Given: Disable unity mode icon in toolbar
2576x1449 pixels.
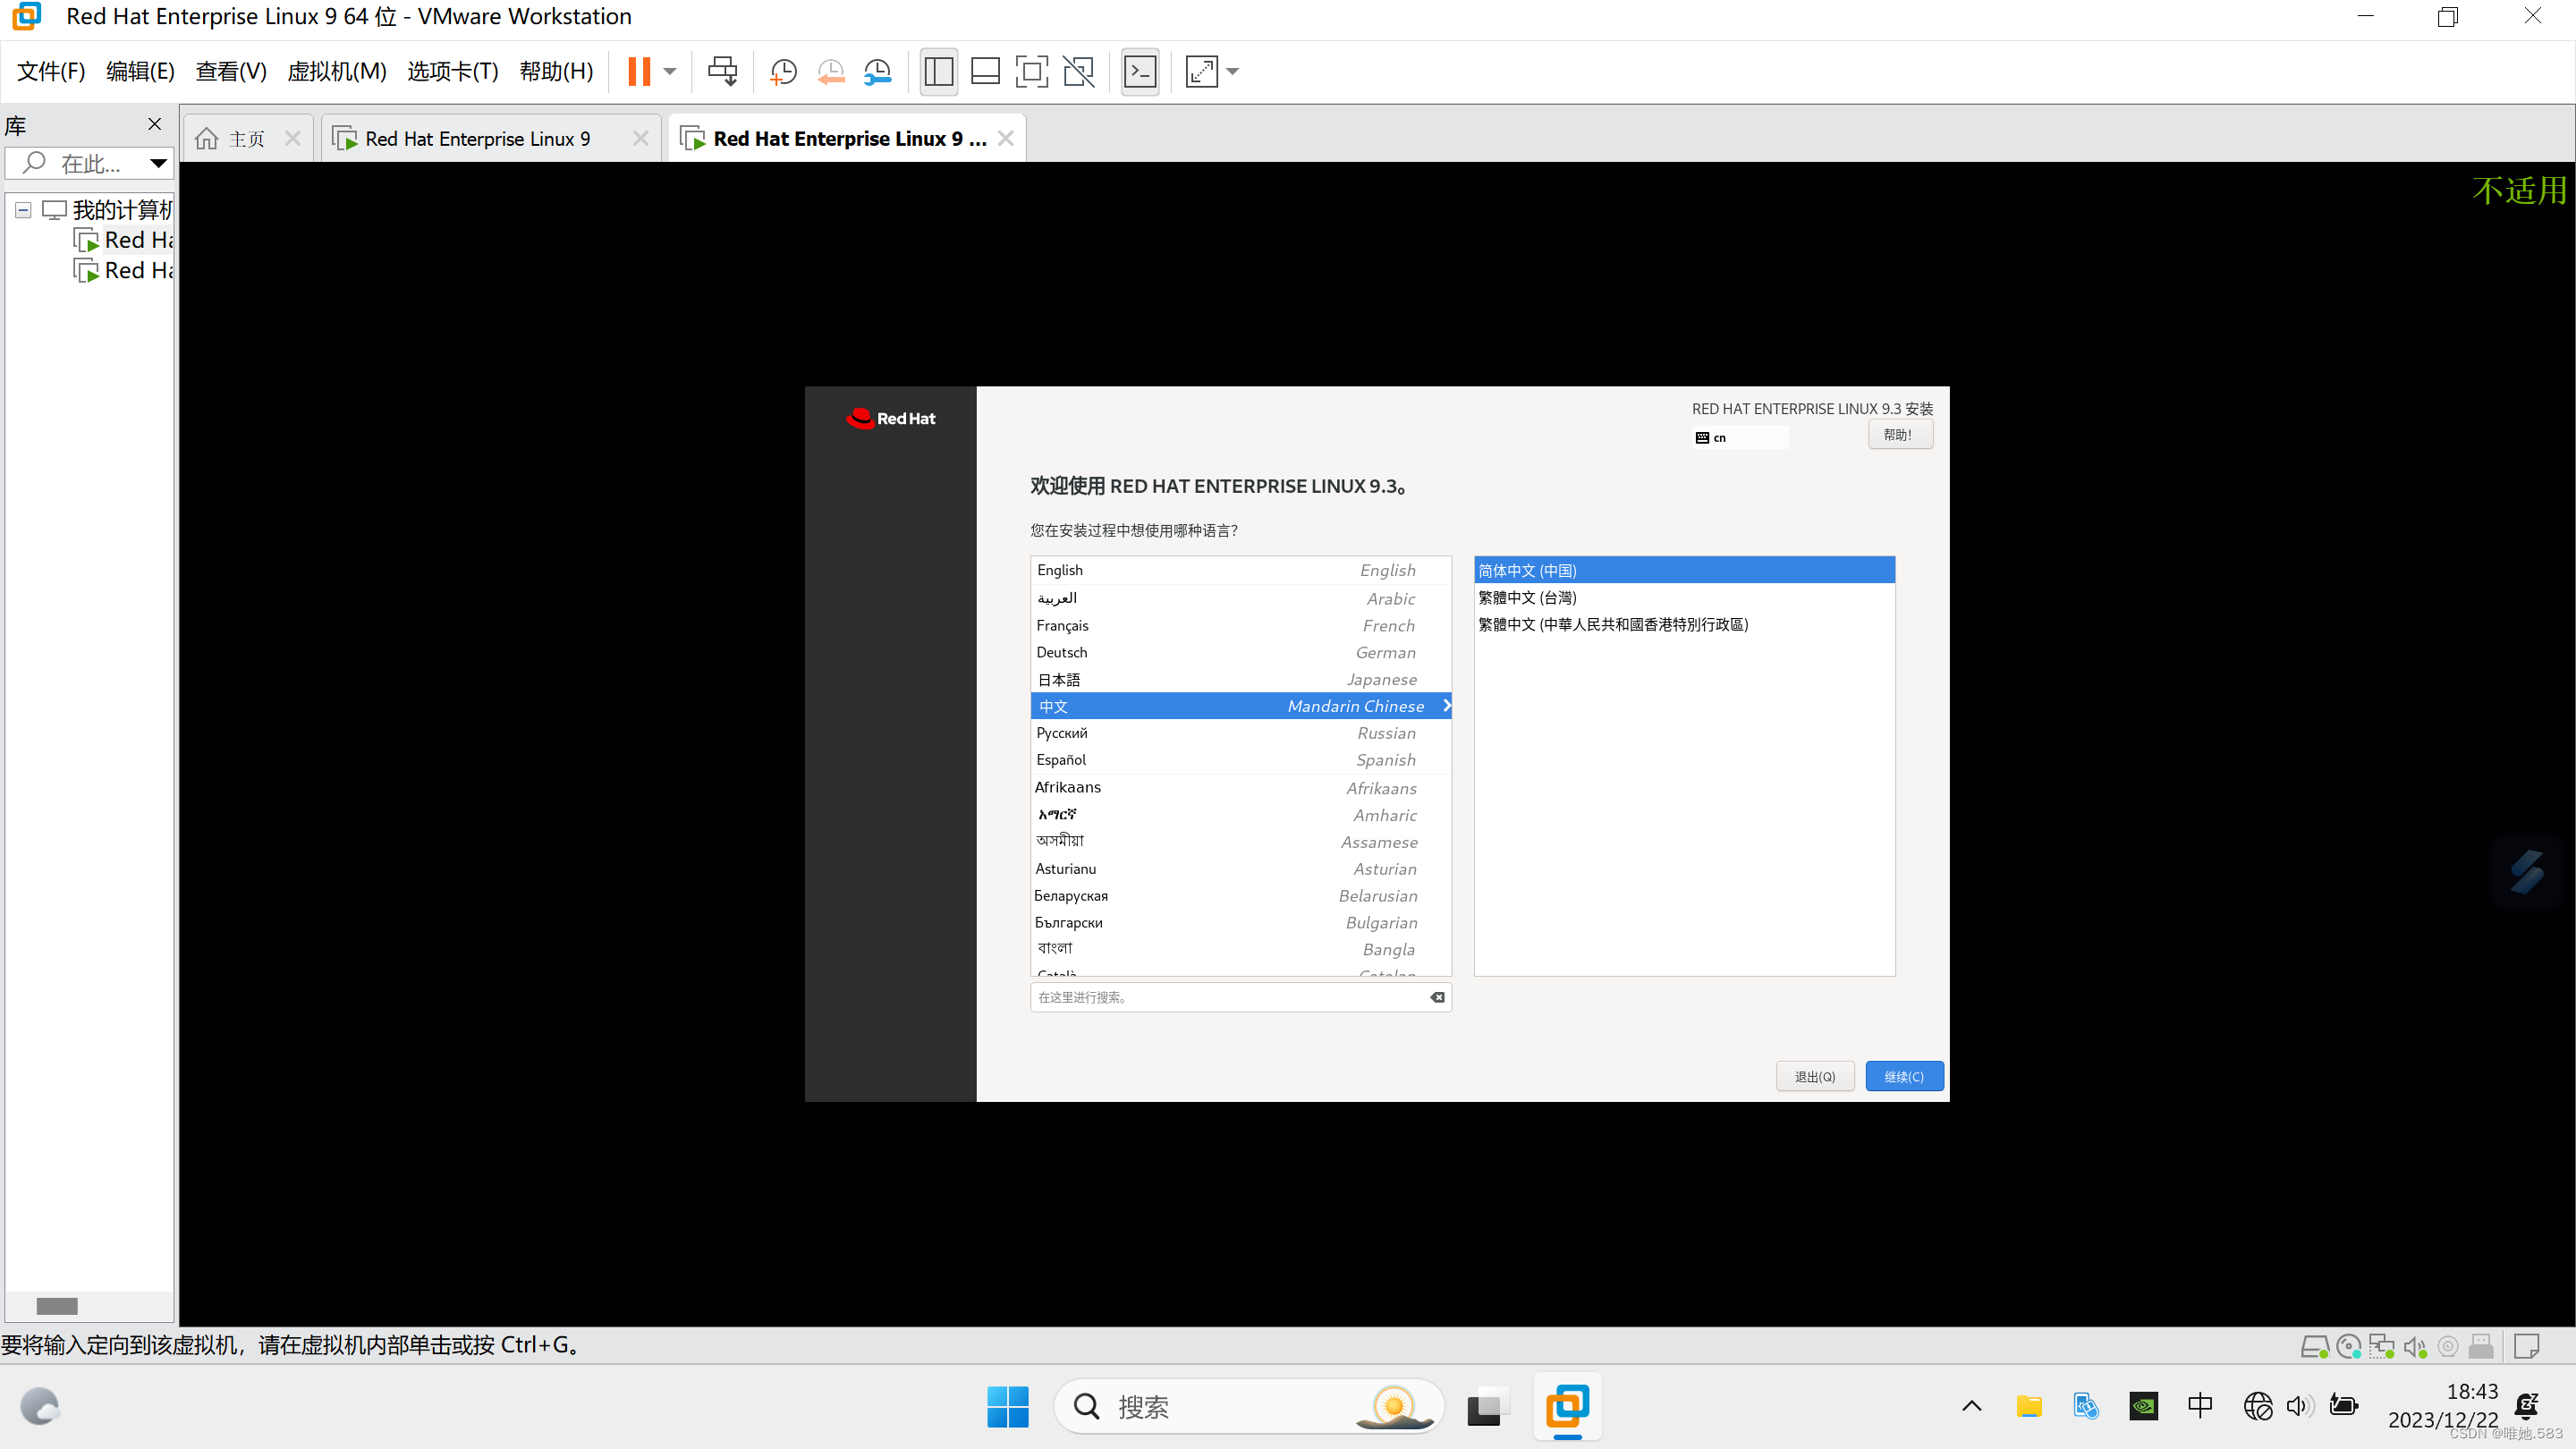Looking at the screenshot, I should [x=1078, y=71].
